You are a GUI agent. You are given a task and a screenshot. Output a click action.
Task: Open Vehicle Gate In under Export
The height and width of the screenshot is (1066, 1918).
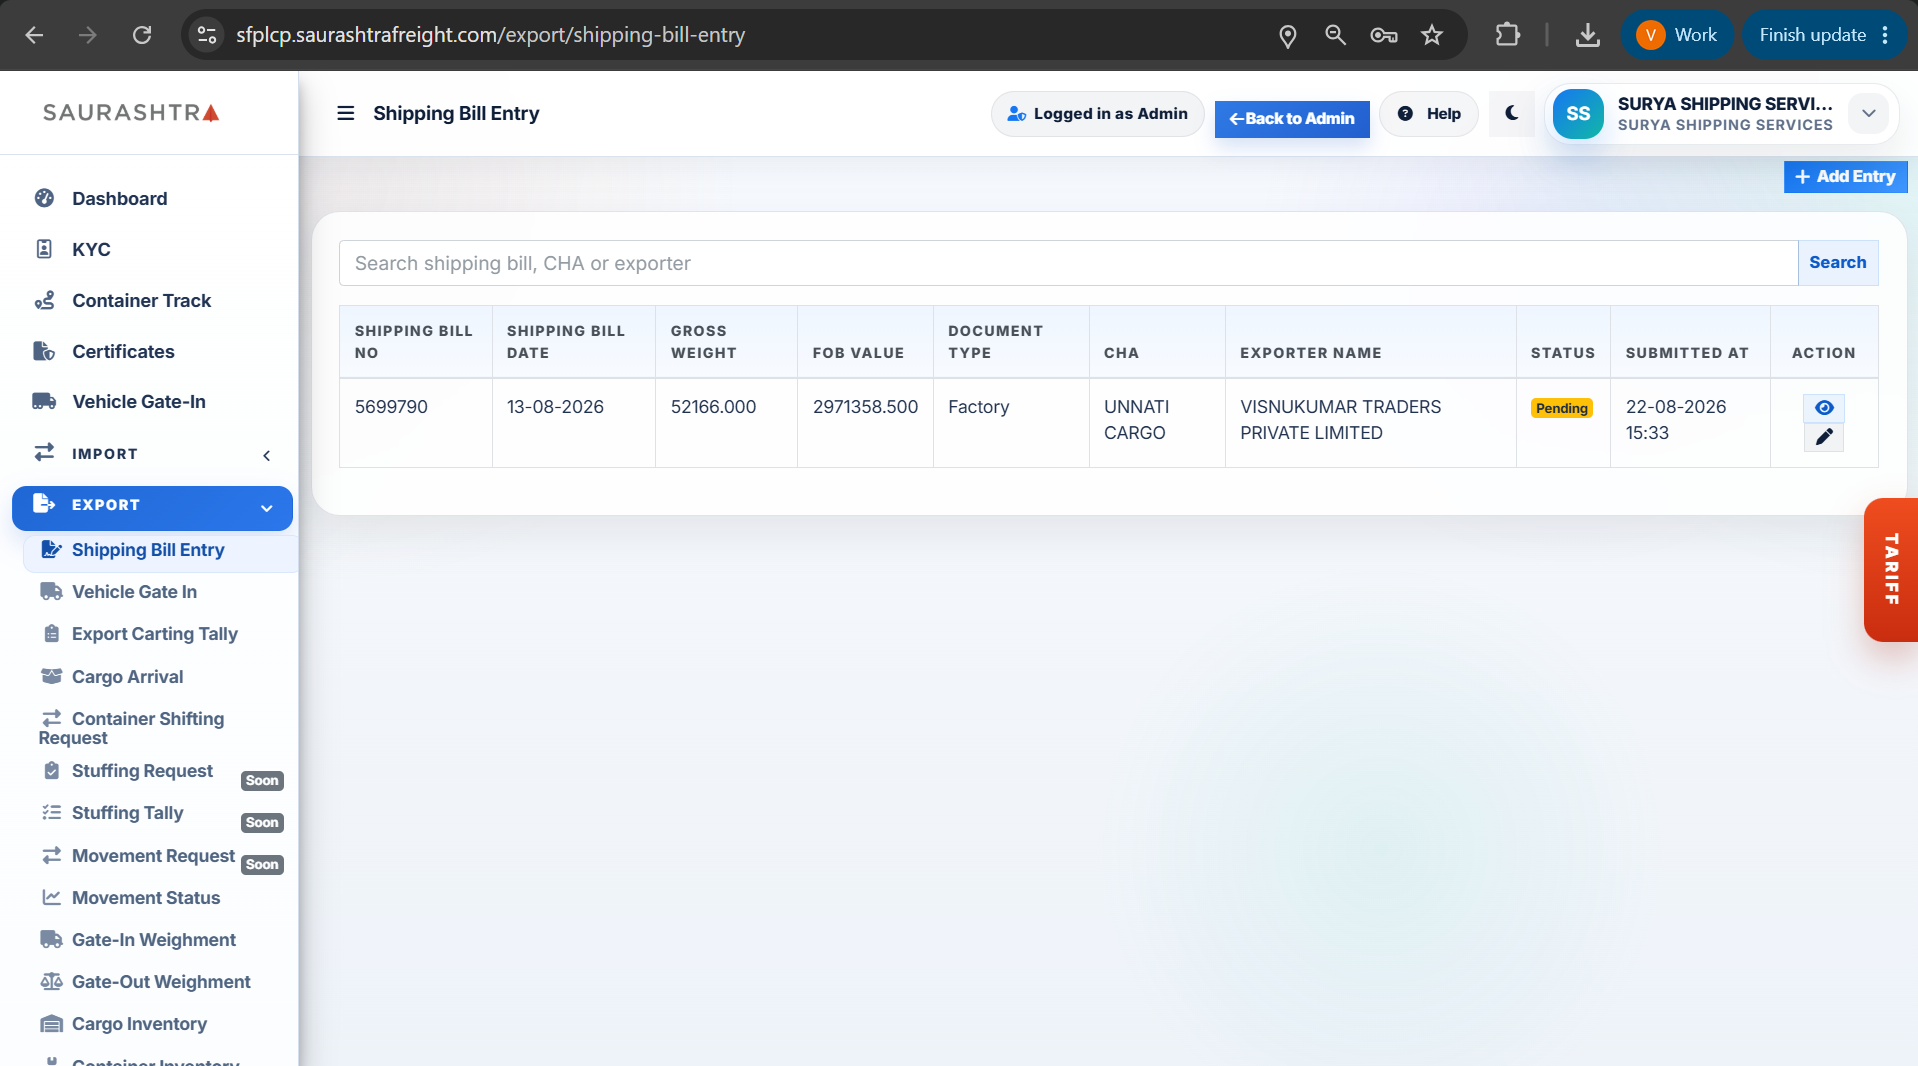134,592
